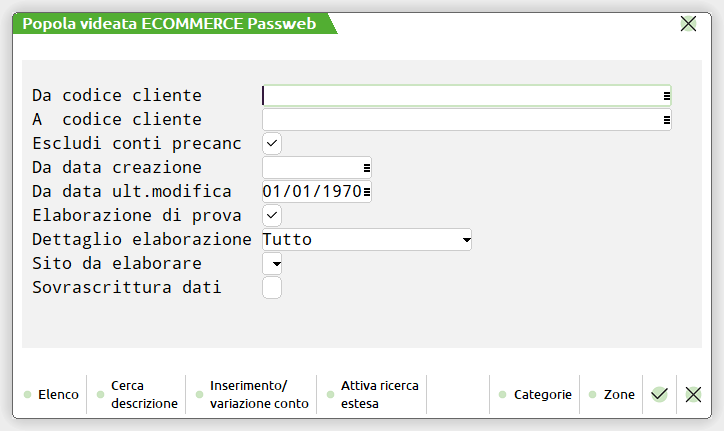Close the Popola videata ECOMMERCE window

(688, 24)
